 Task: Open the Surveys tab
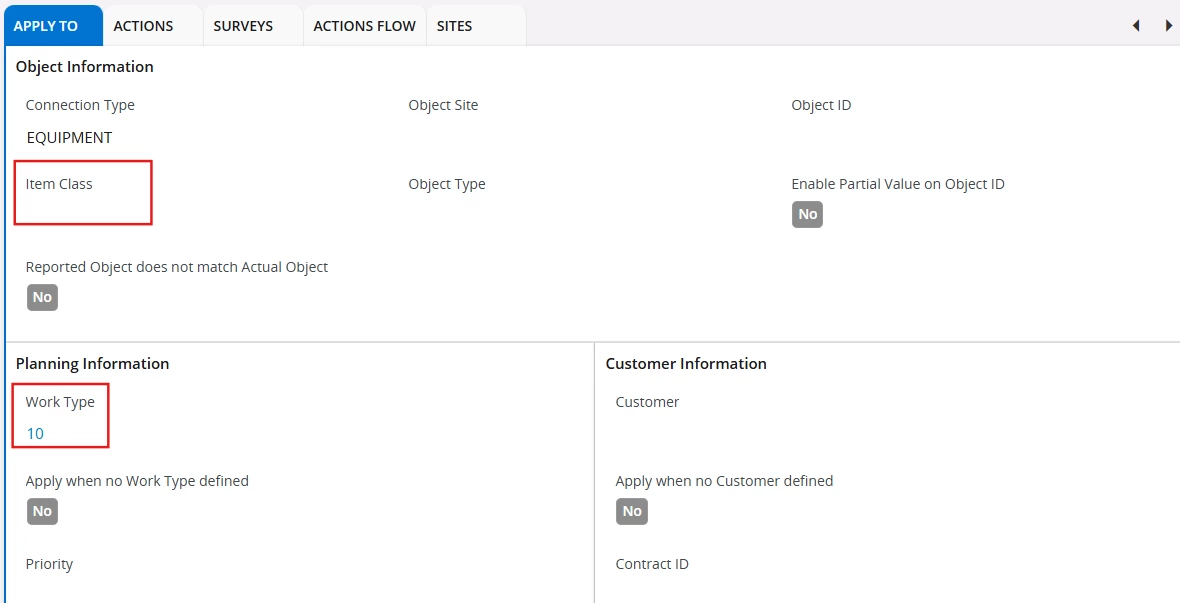pyautogui.click(x=243, y=26)
